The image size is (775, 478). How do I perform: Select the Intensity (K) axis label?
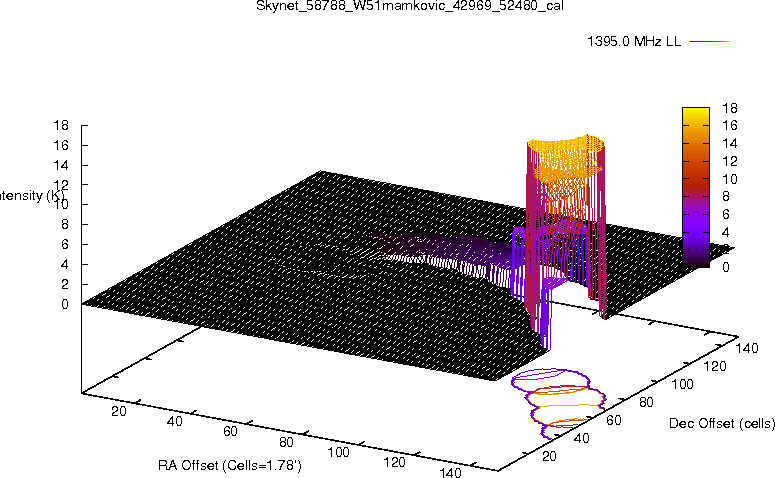32,196
